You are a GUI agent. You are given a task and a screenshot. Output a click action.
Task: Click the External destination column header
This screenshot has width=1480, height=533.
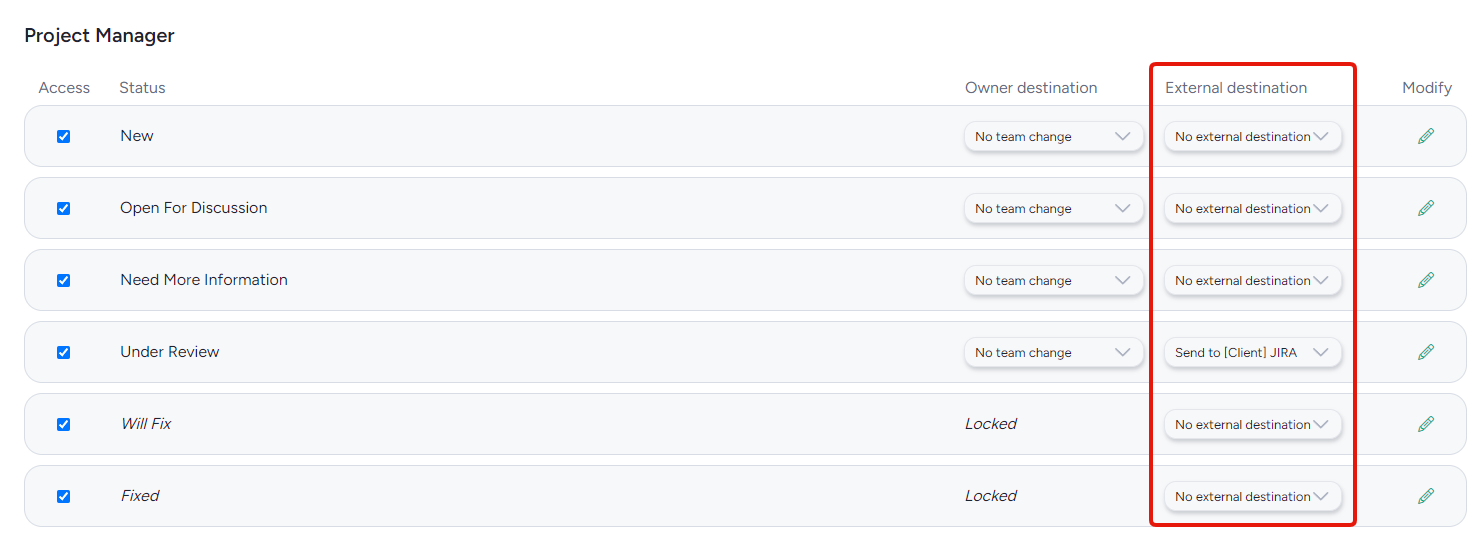click(1236, 88)
